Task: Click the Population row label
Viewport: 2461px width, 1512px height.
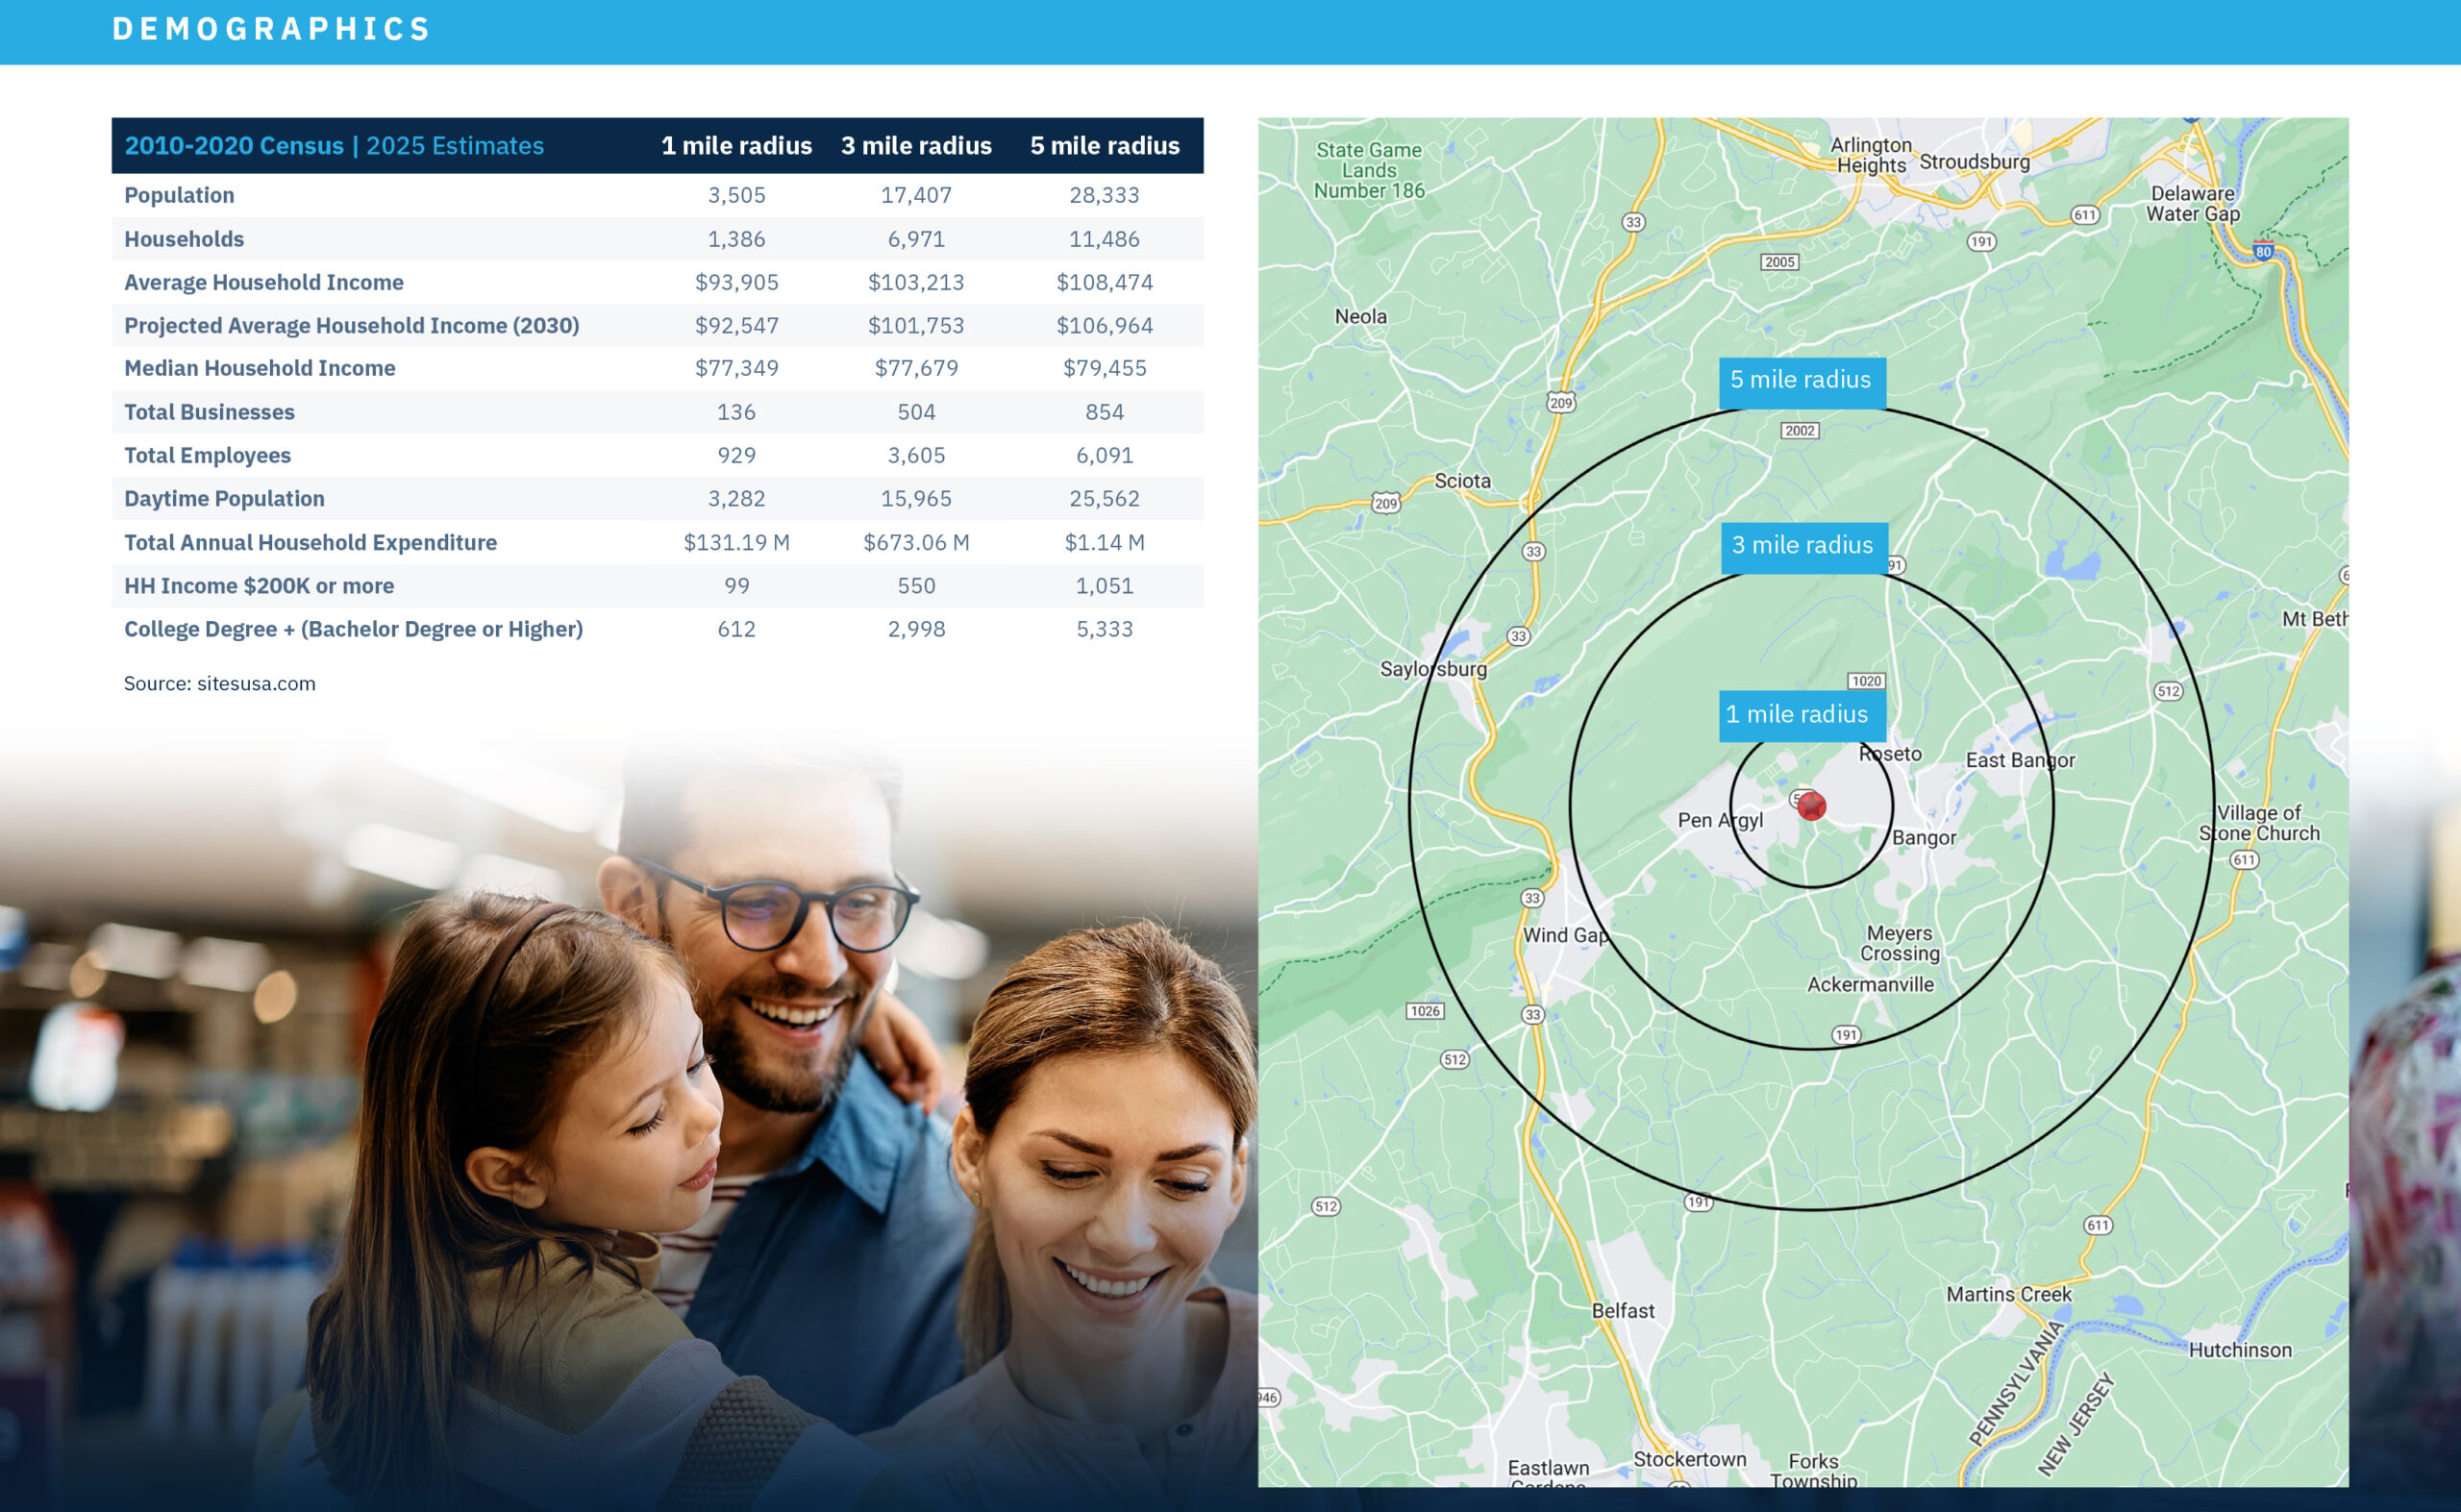Action: 179,195
